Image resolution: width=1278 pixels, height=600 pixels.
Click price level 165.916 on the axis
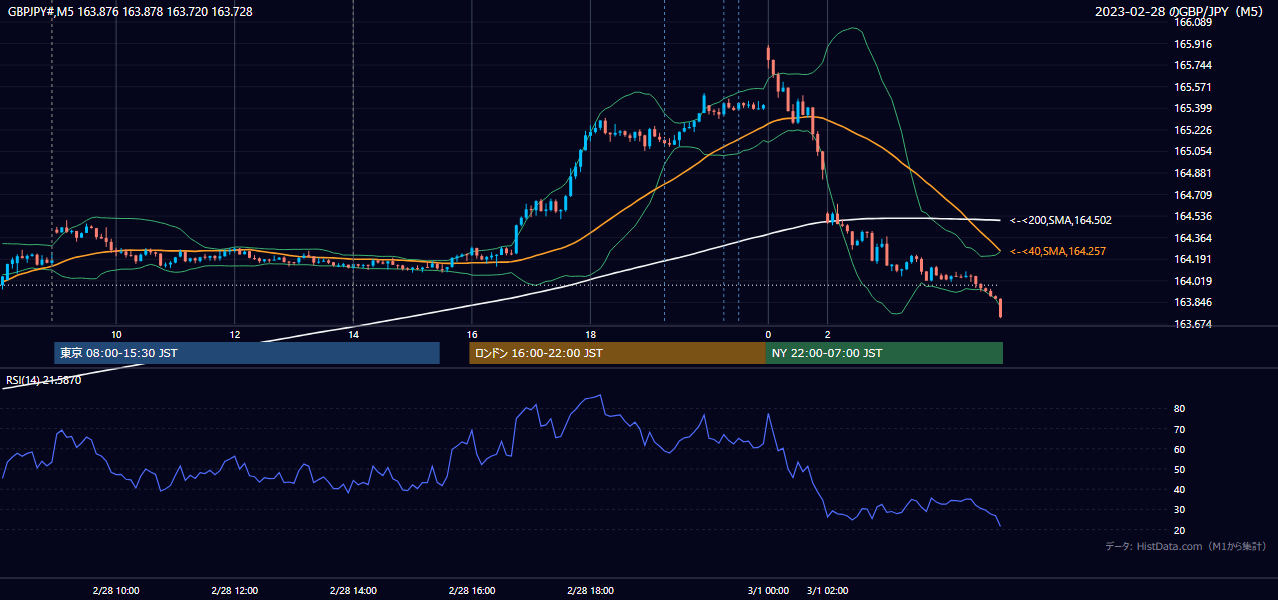(1193, 44)
